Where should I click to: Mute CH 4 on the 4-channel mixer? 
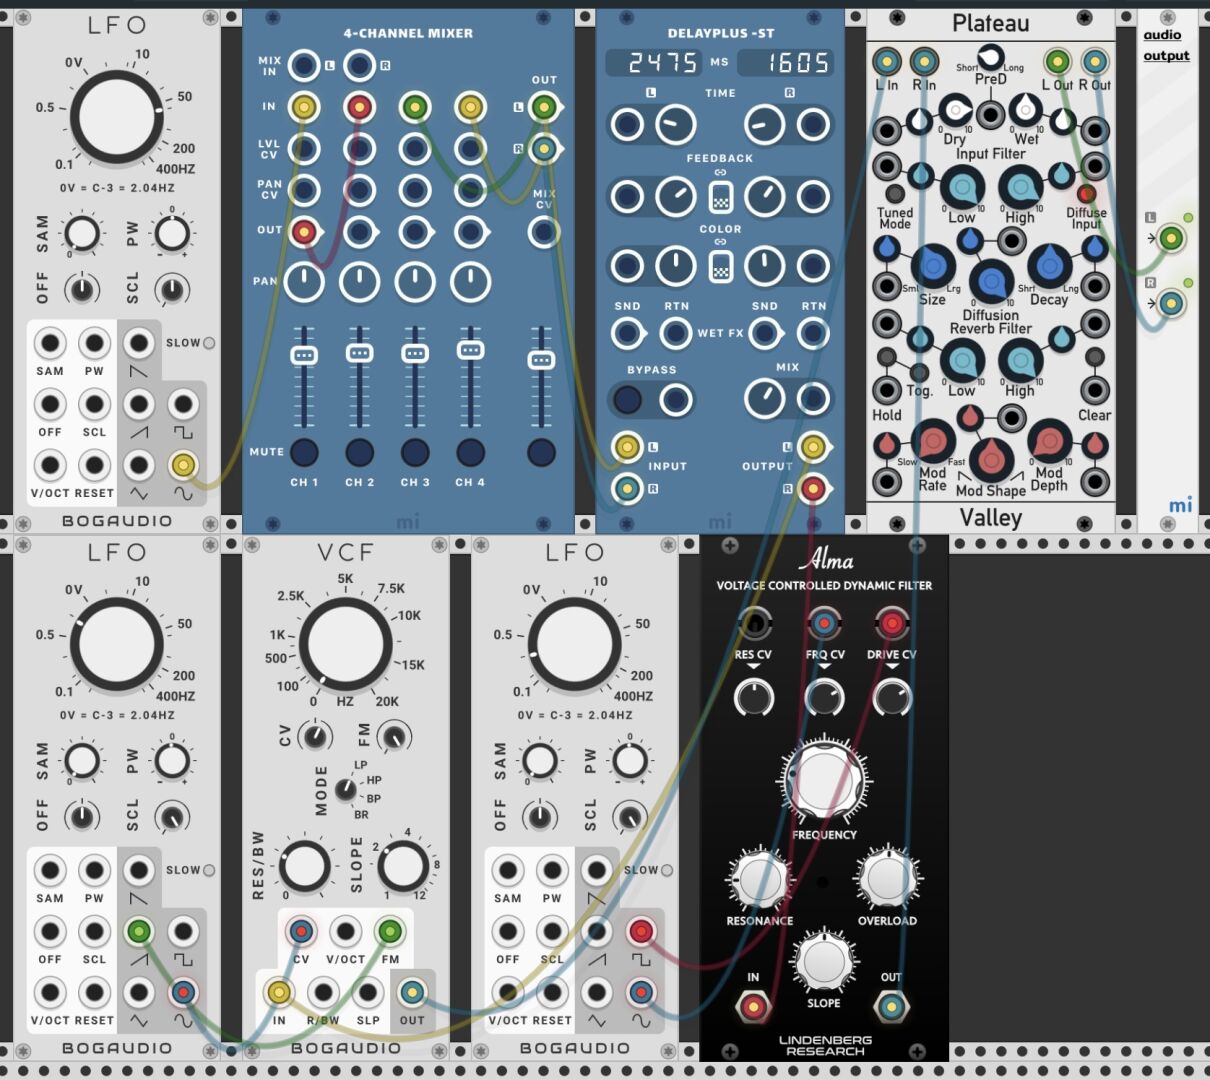point(470,452)
